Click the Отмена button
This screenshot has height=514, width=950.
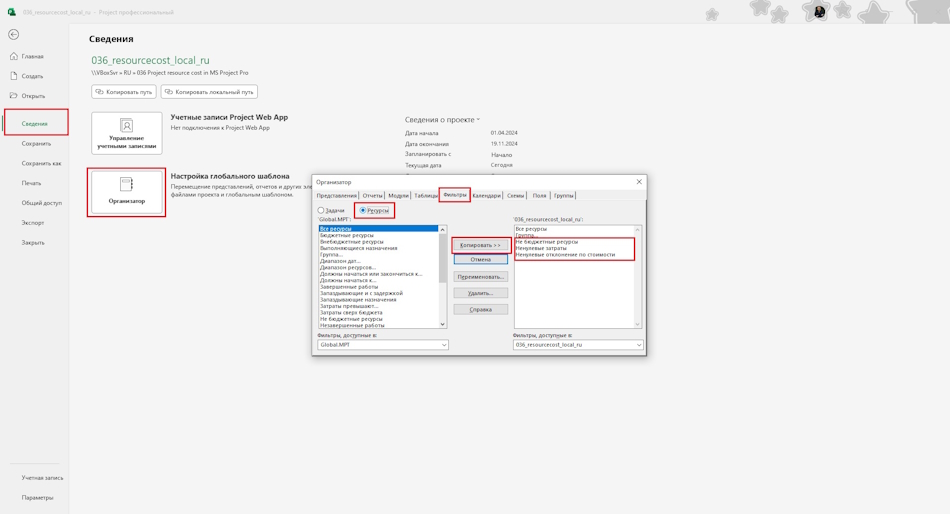[480, 259]
